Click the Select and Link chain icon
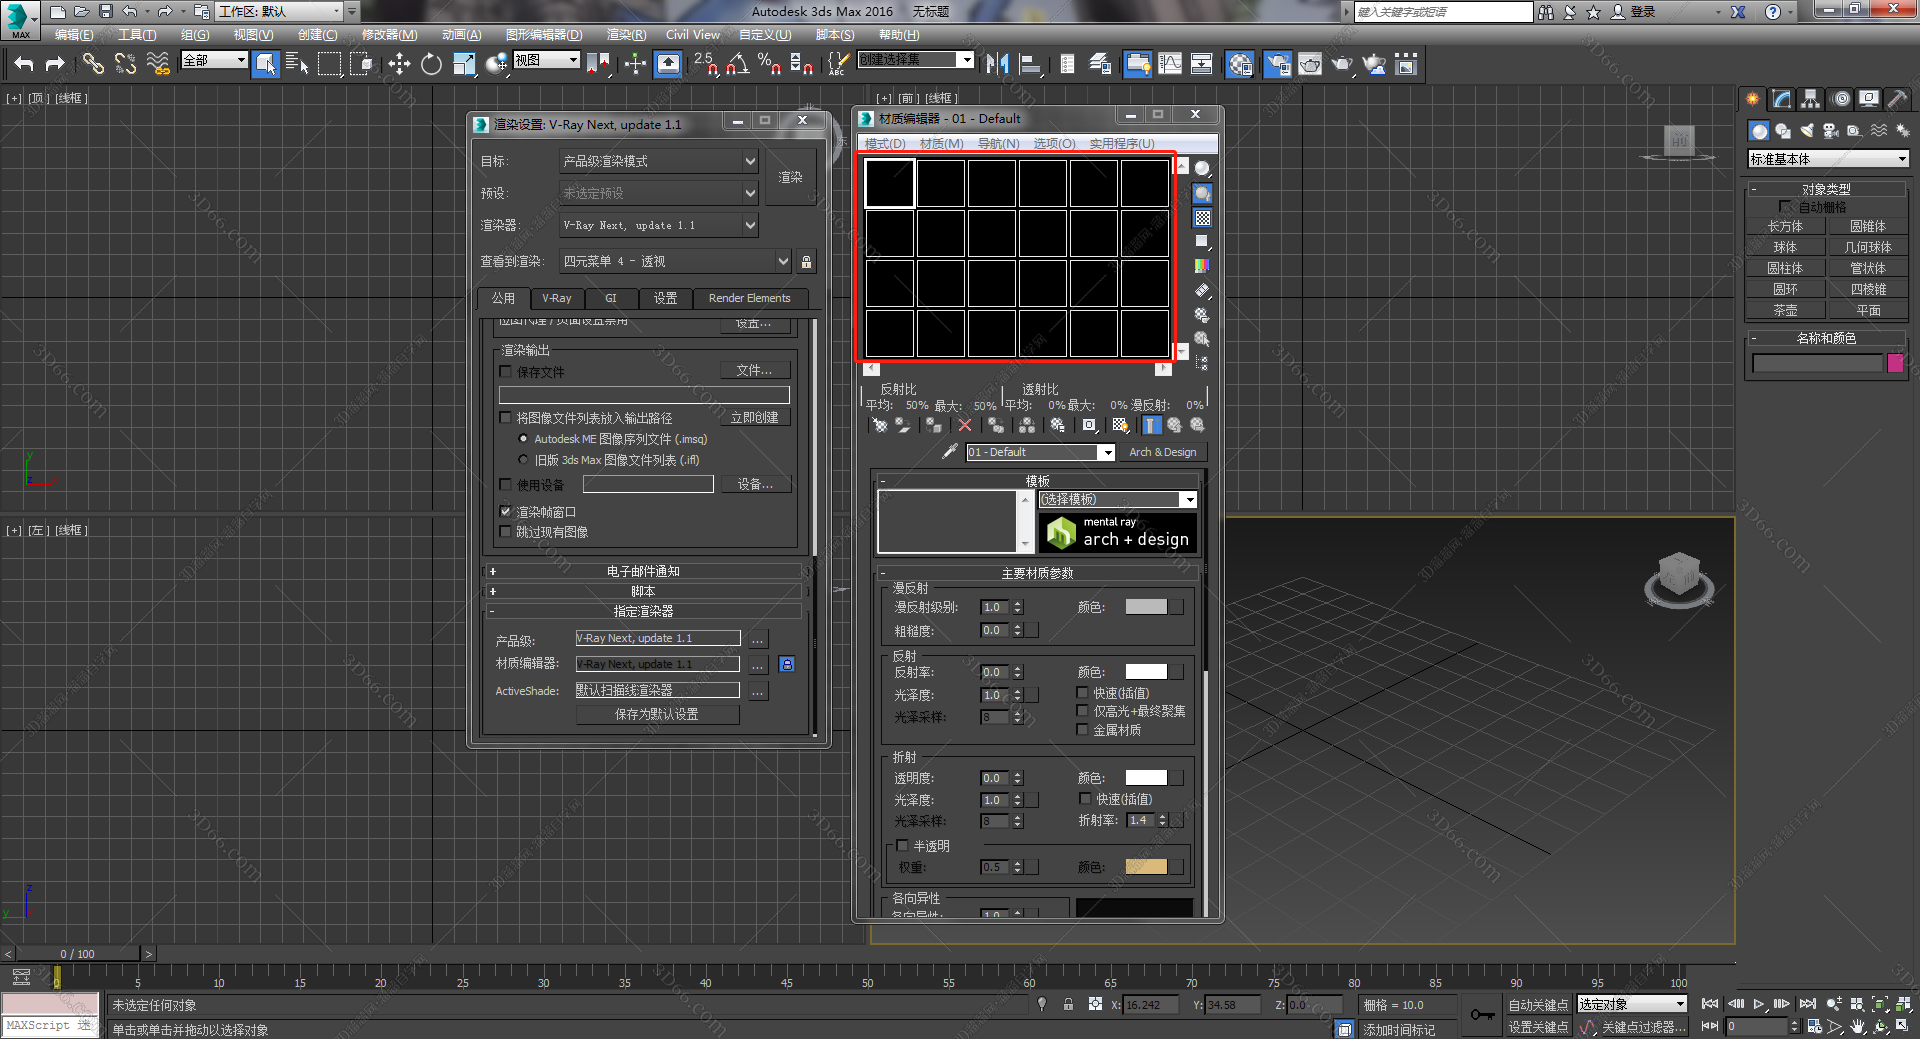Image resolution: width=1920 pixels, height=1039 pixels. 93,65
